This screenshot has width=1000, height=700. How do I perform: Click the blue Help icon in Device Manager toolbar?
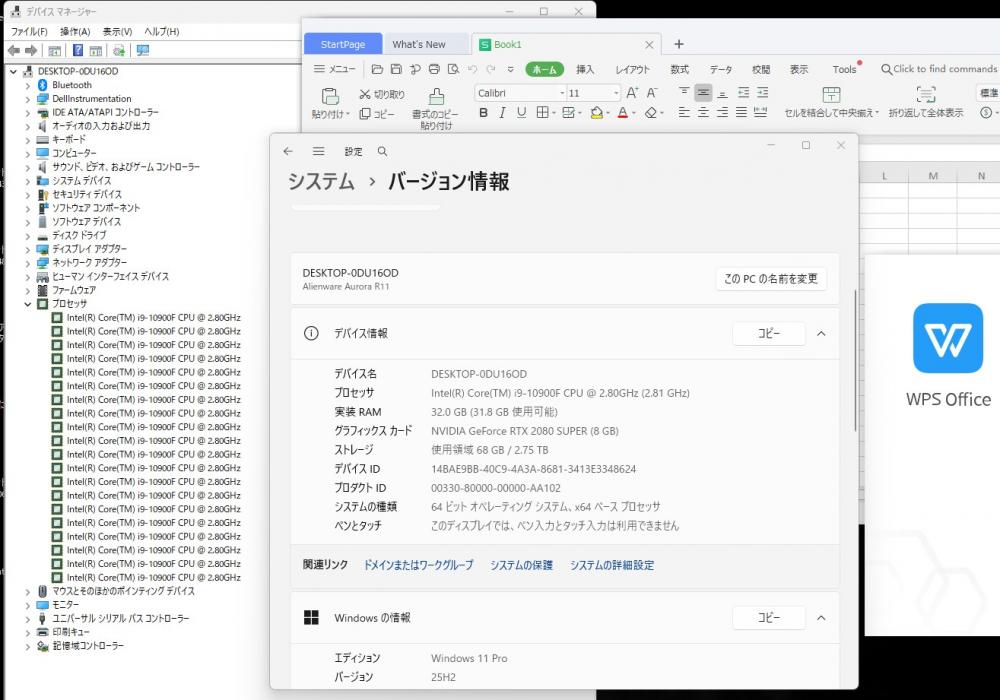point(78,50)
